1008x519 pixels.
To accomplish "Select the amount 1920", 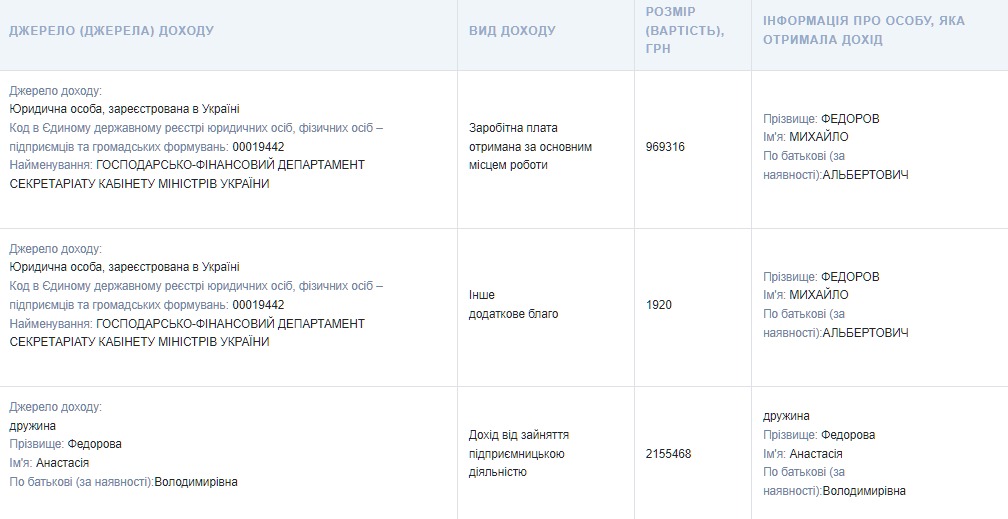I will 659,305.
